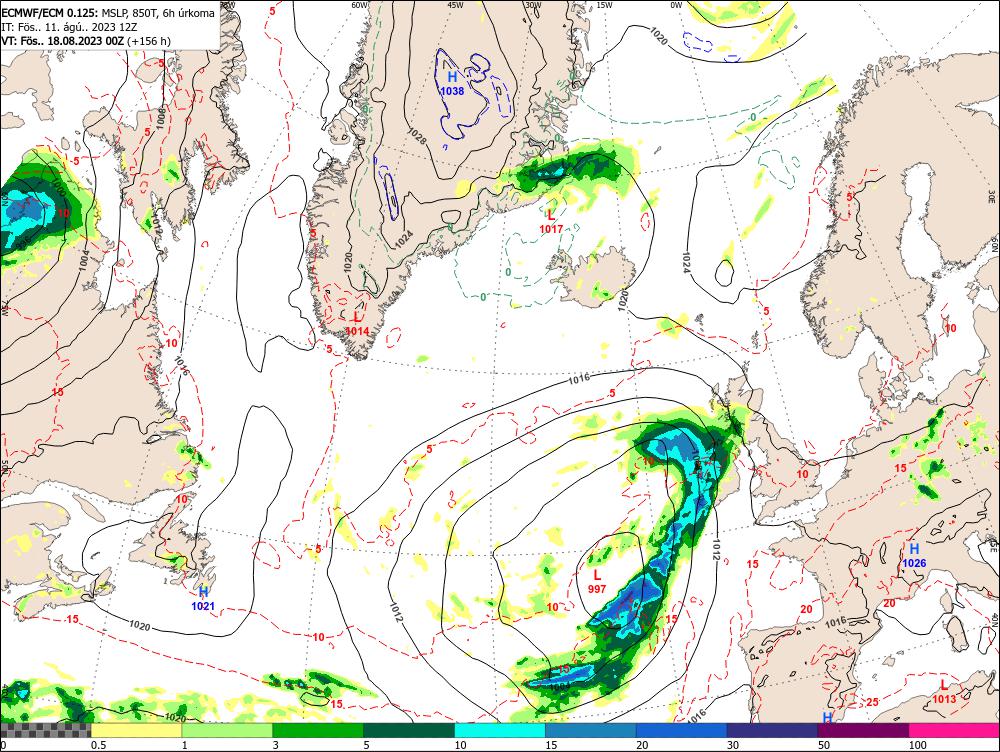
Task: Click the '15W' longitude label
Action: pyautogui.click(x=605, y=4)
